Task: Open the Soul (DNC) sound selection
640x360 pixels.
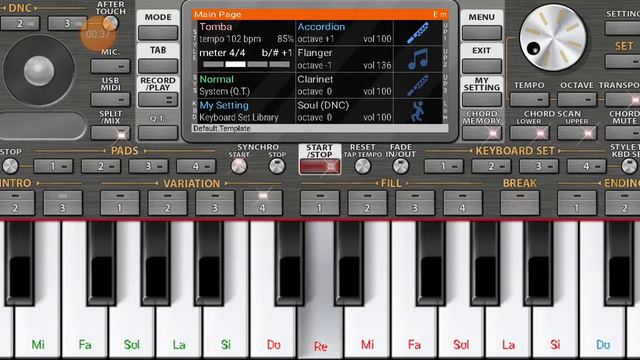Action: tap(344, 111)
